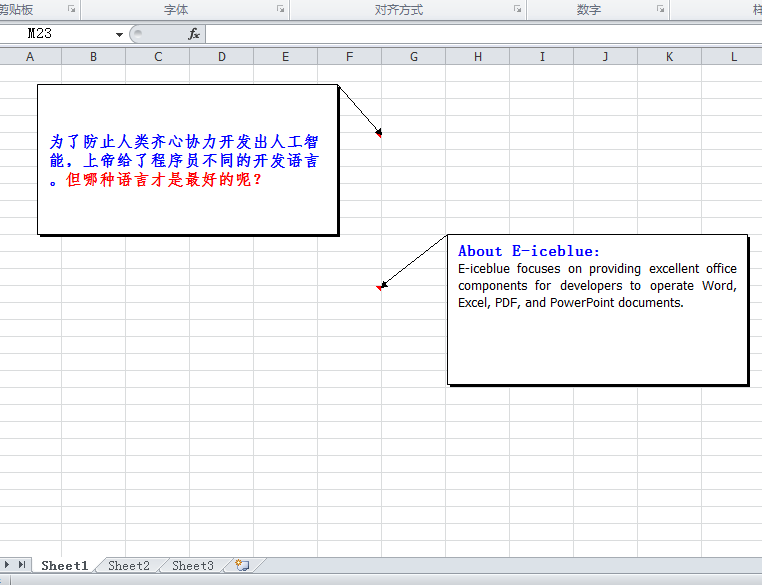Select column C header

[158, 57]
